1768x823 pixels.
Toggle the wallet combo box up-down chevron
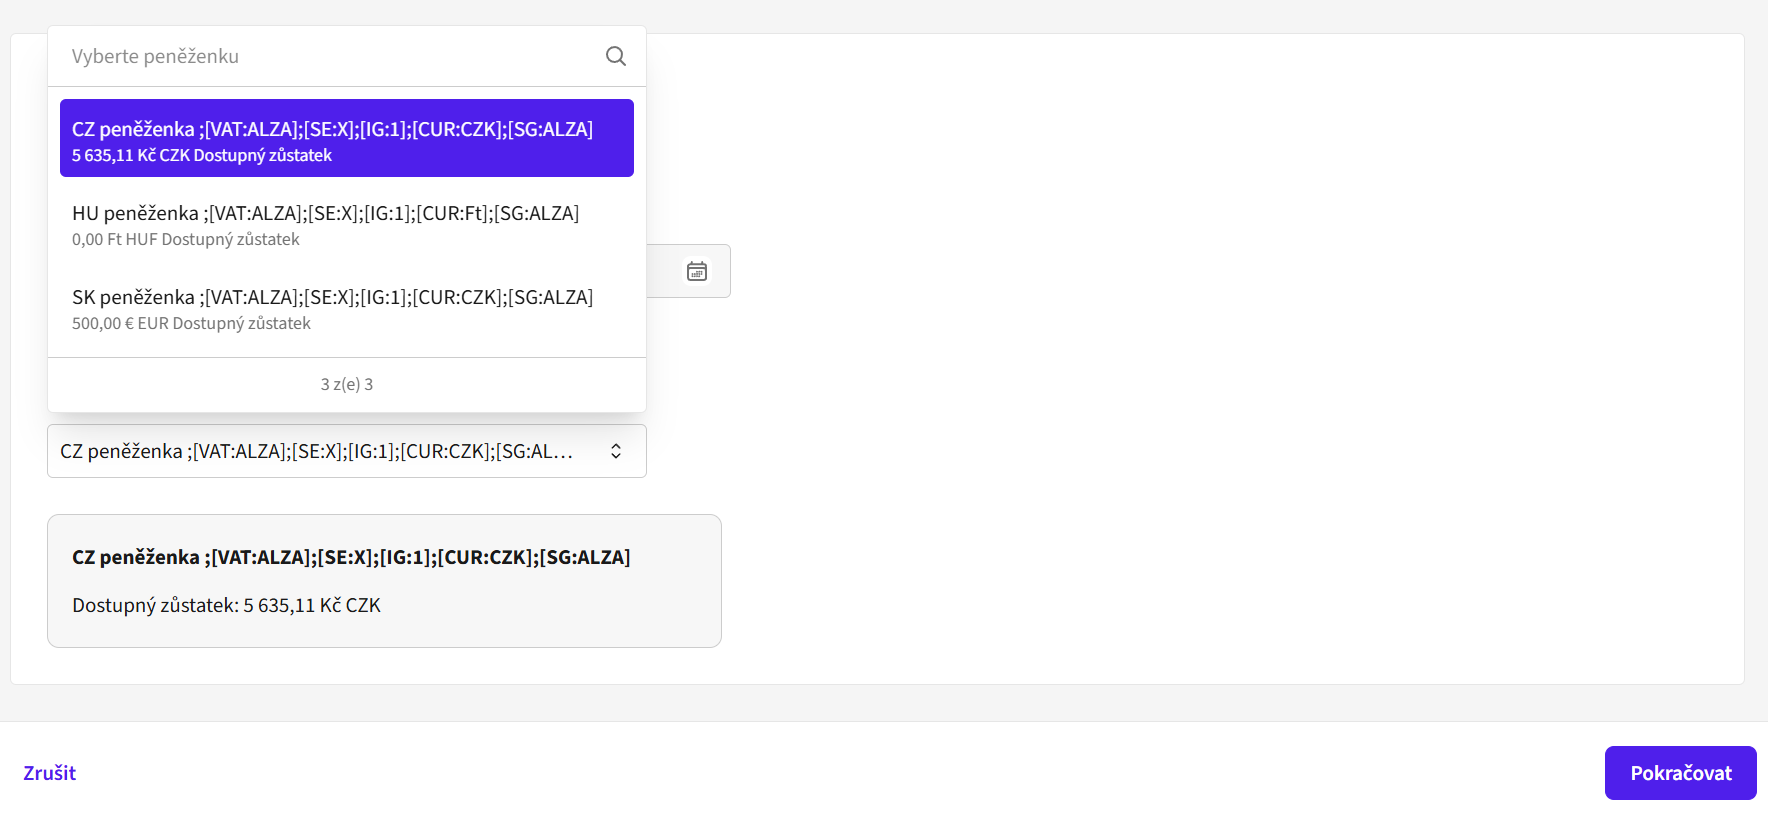tap(616, 451)
